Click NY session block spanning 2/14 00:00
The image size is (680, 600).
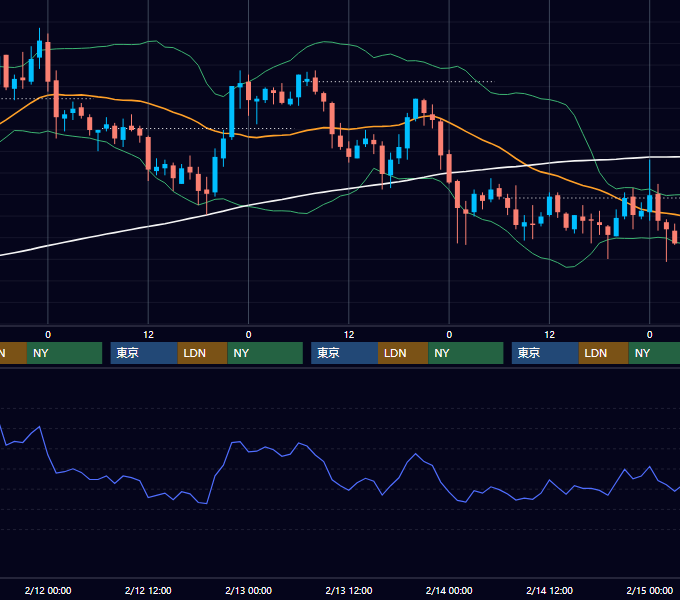(x=466, y=353)
